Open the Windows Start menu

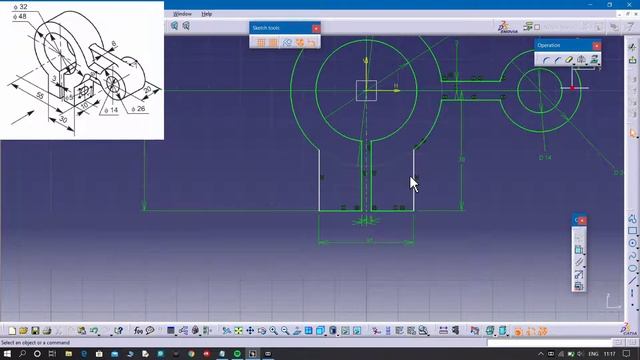point(7,353)
